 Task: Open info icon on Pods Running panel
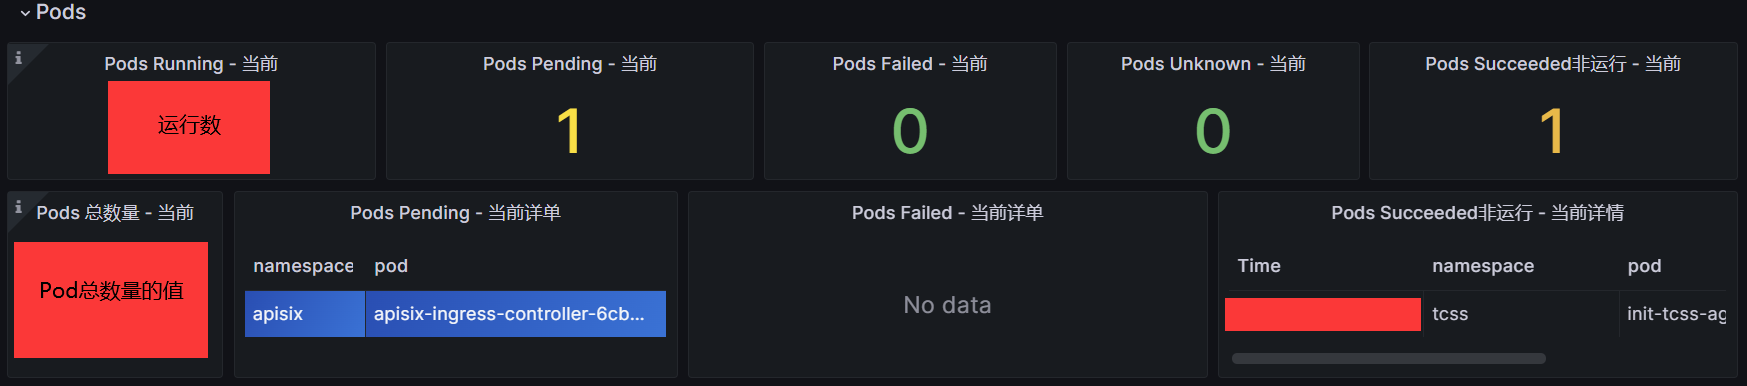tap(18, 58)
